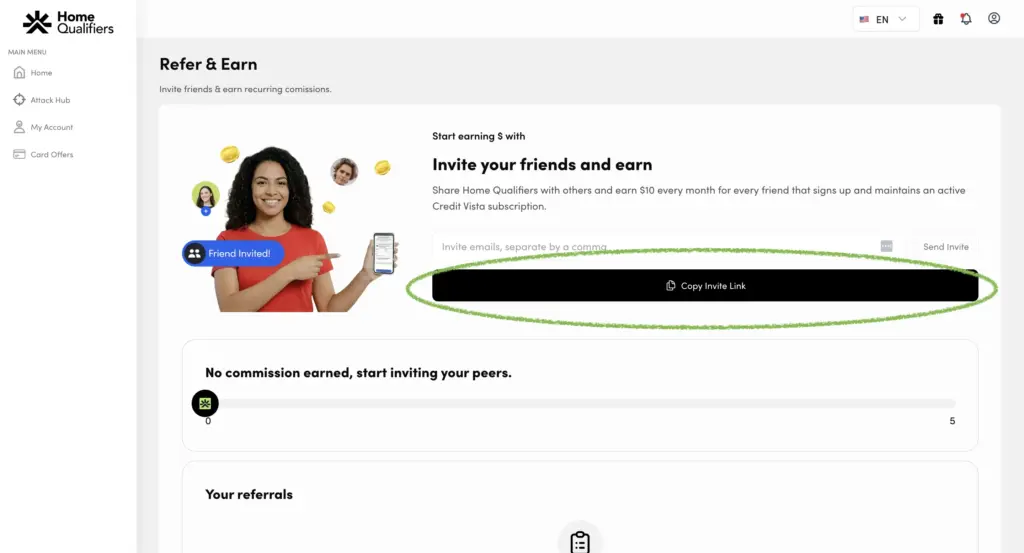Open the notifications bell icon

966,19
